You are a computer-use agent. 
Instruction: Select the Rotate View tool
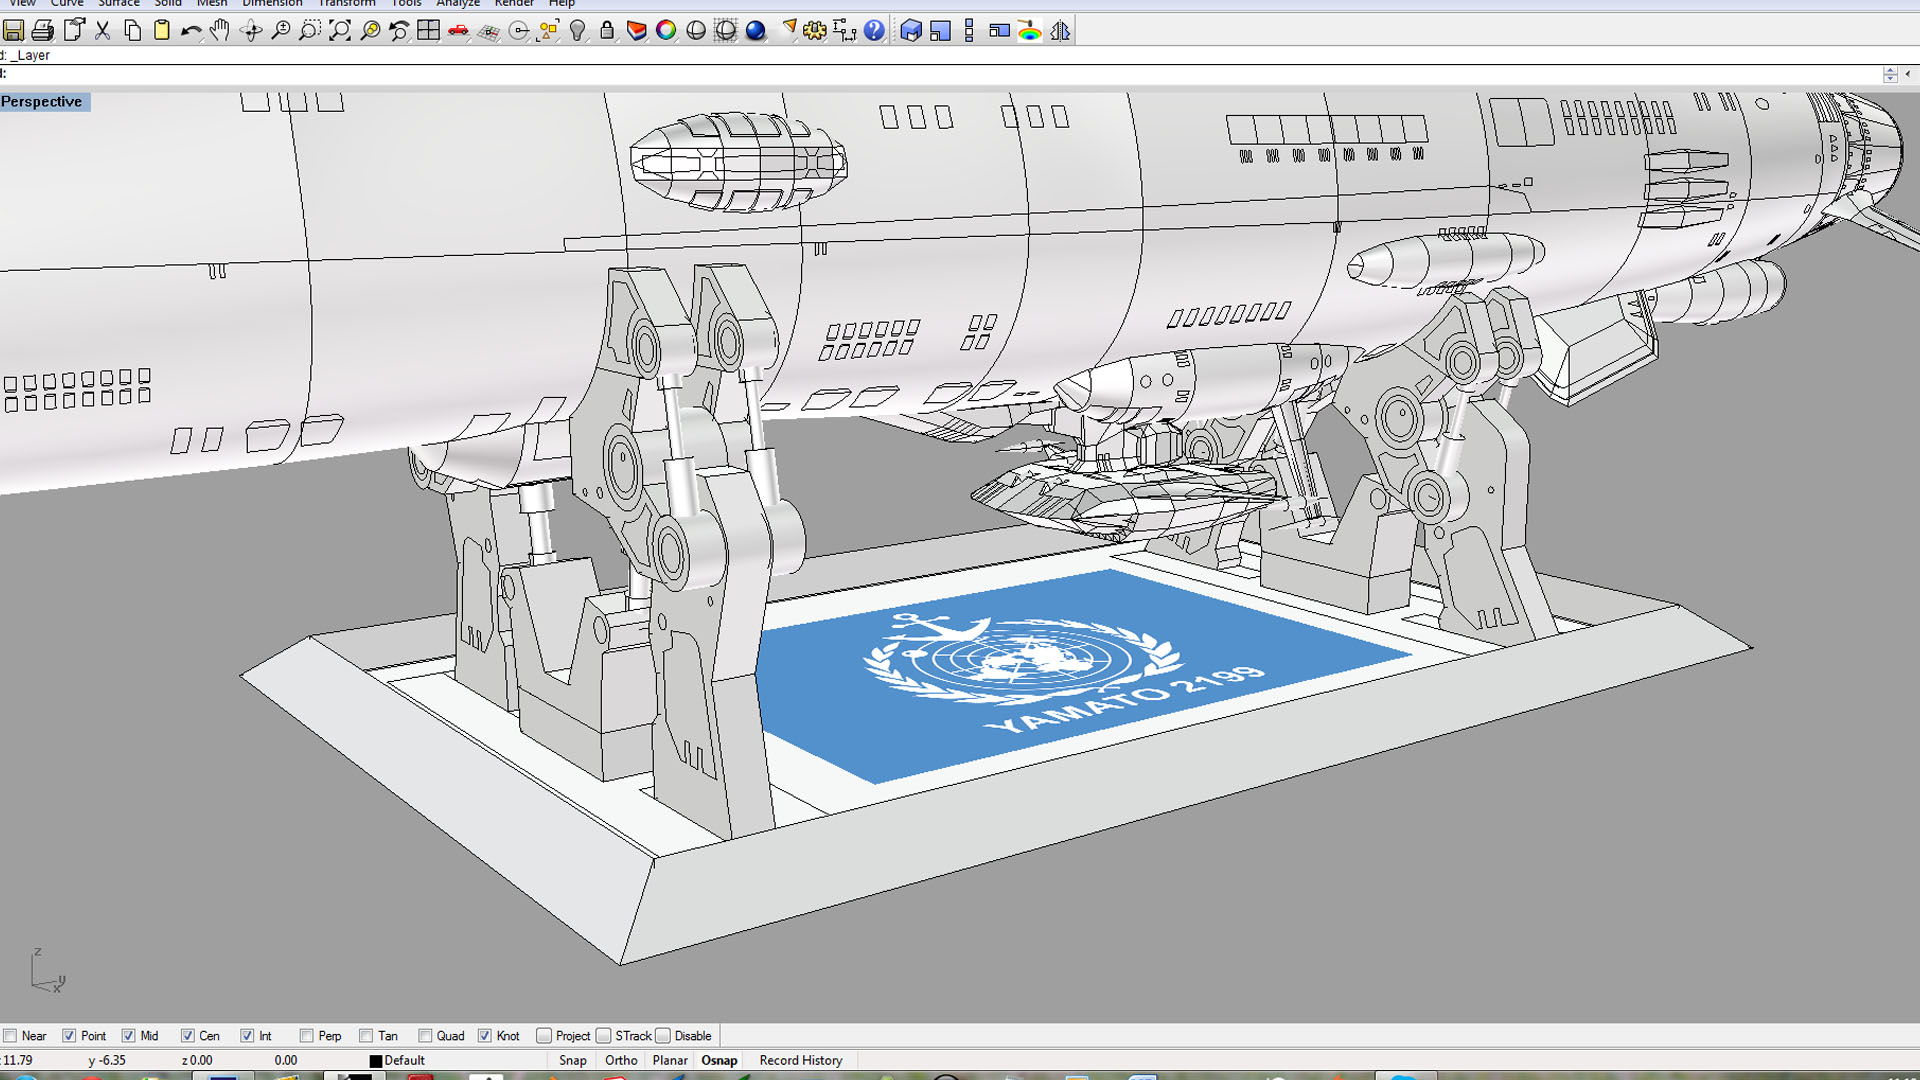pyautogui.click(x=251, y=31)
